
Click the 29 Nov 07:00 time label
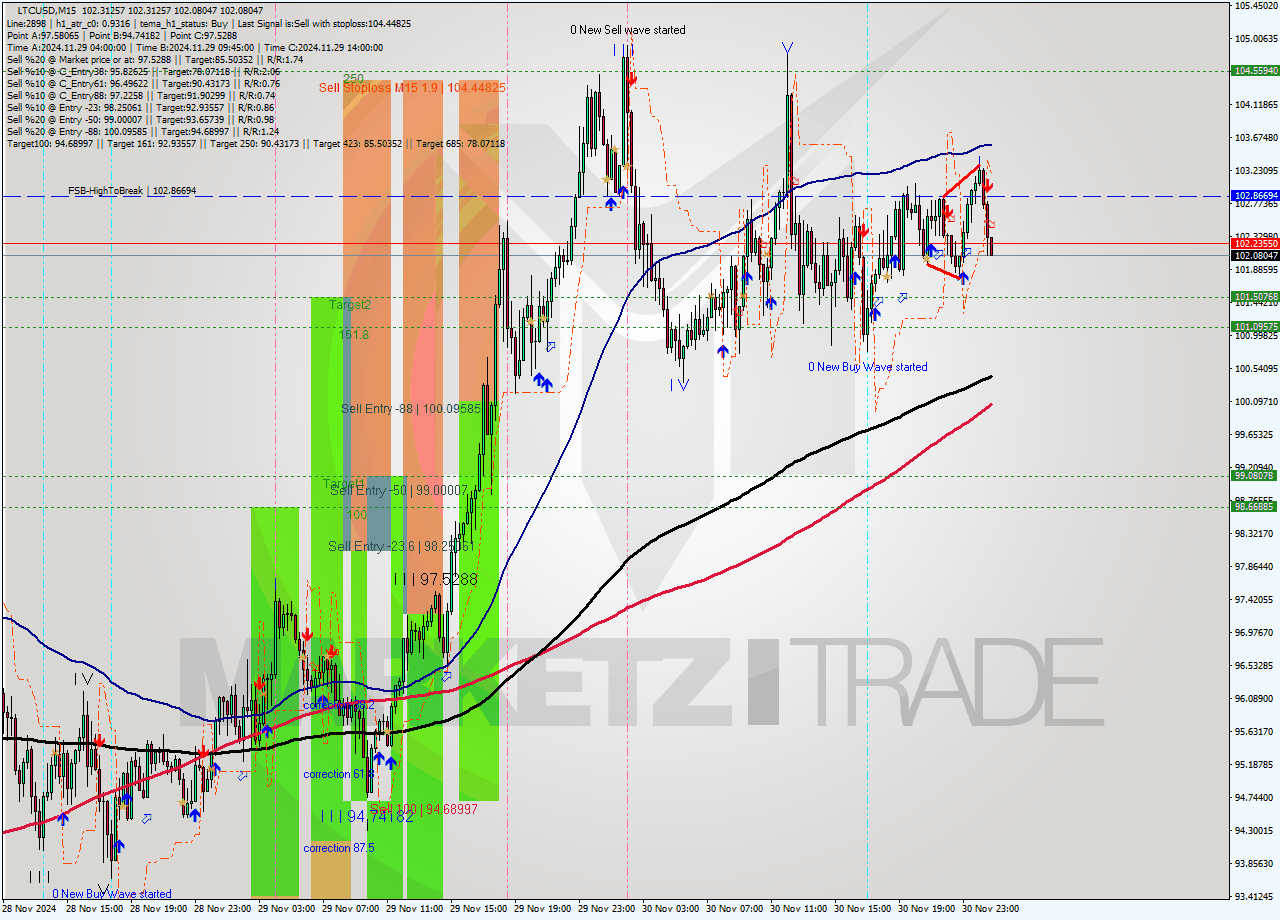pyautogui.click(x=351, y=909)
